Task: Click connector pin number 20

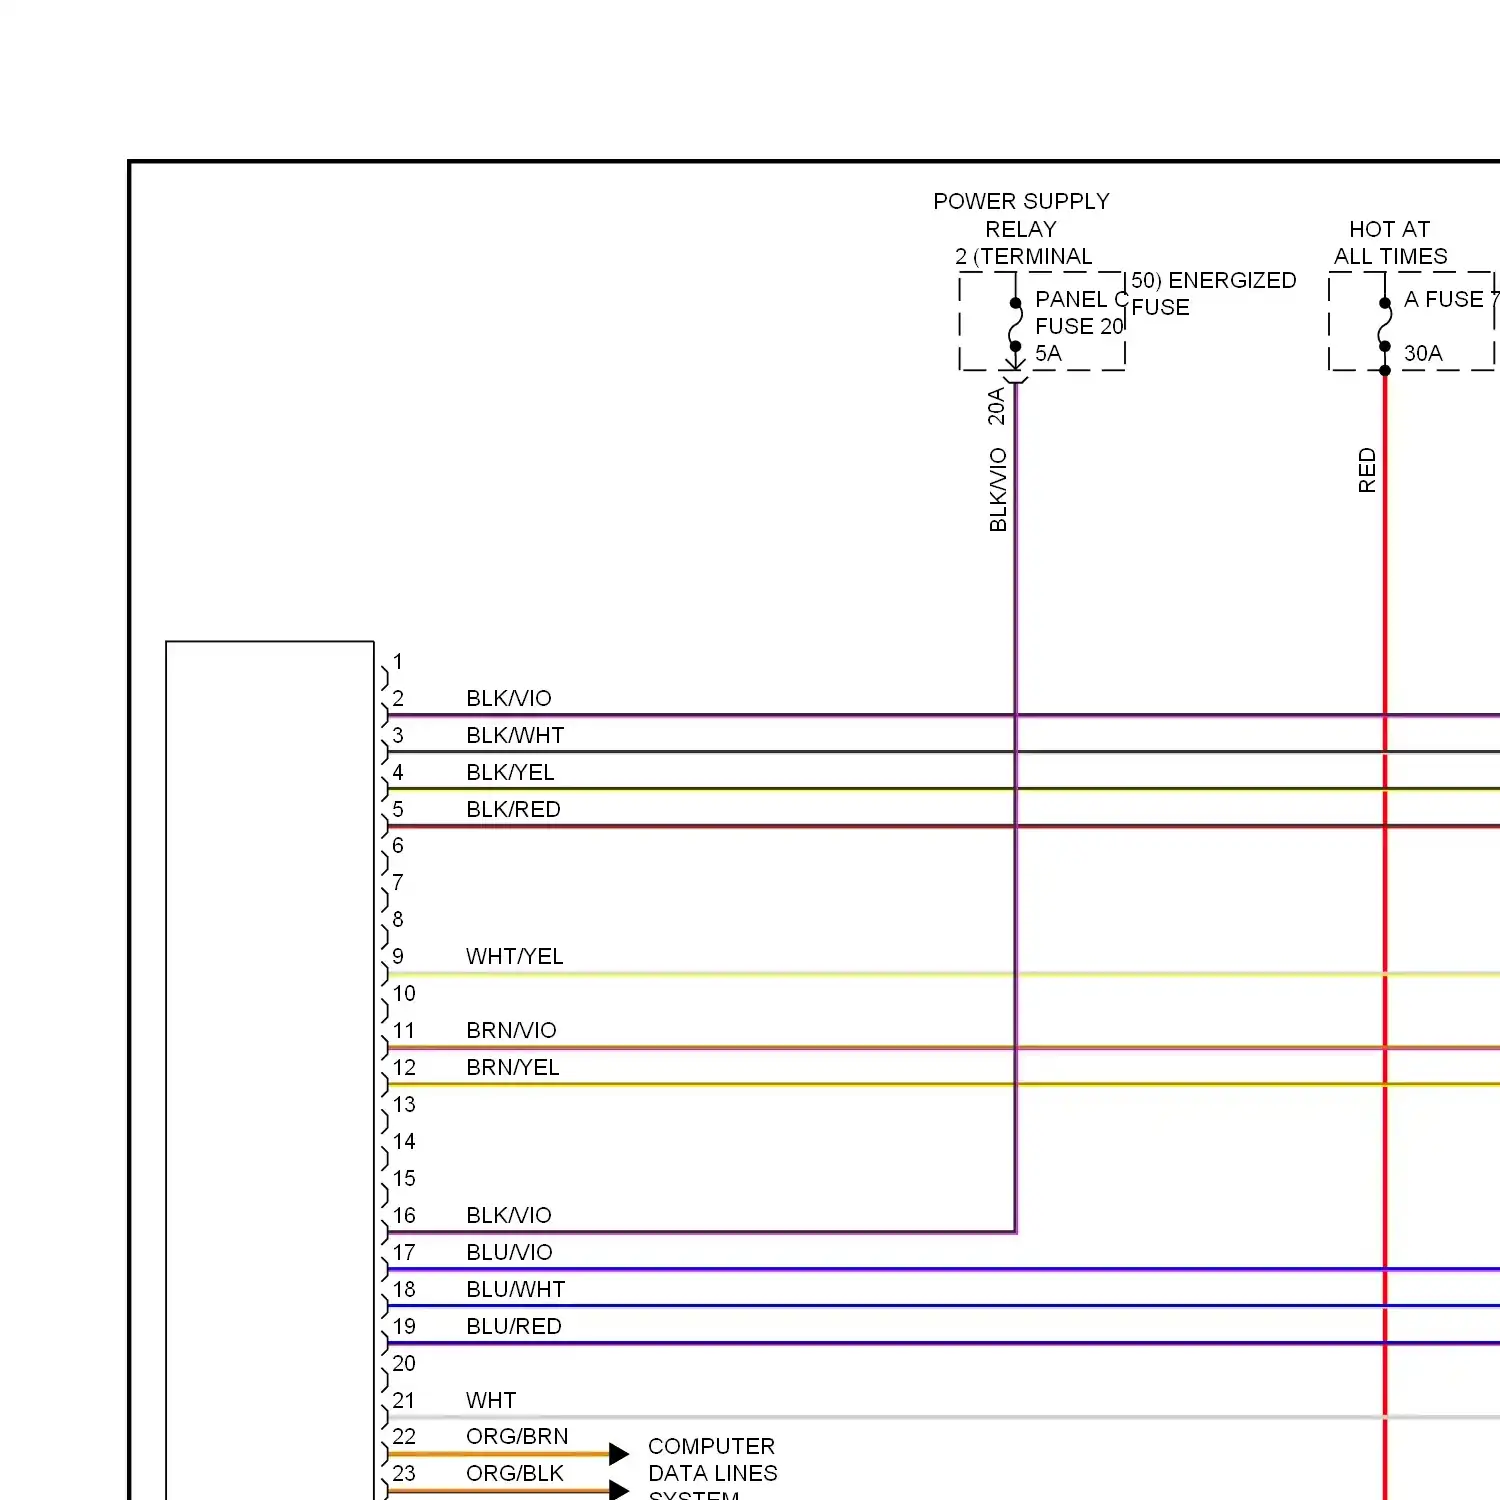Action: 404,1363
